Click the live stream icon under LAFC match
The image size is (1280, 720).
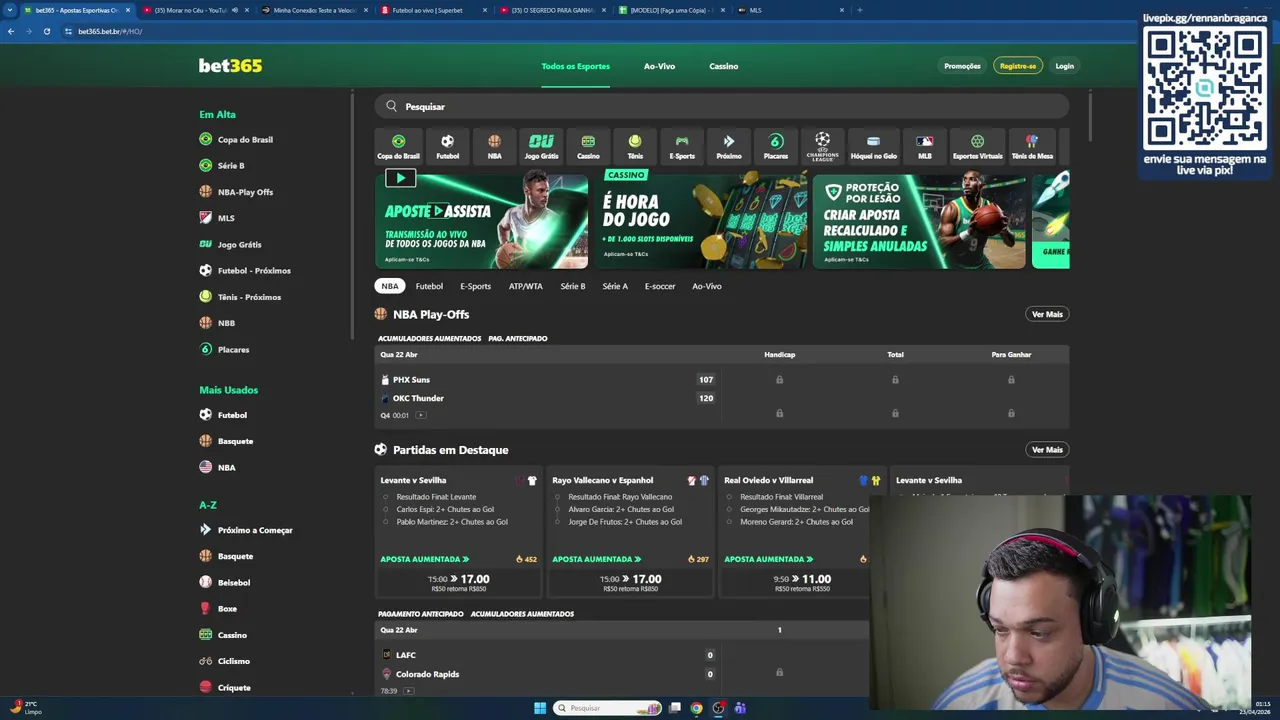pos(408,691)
